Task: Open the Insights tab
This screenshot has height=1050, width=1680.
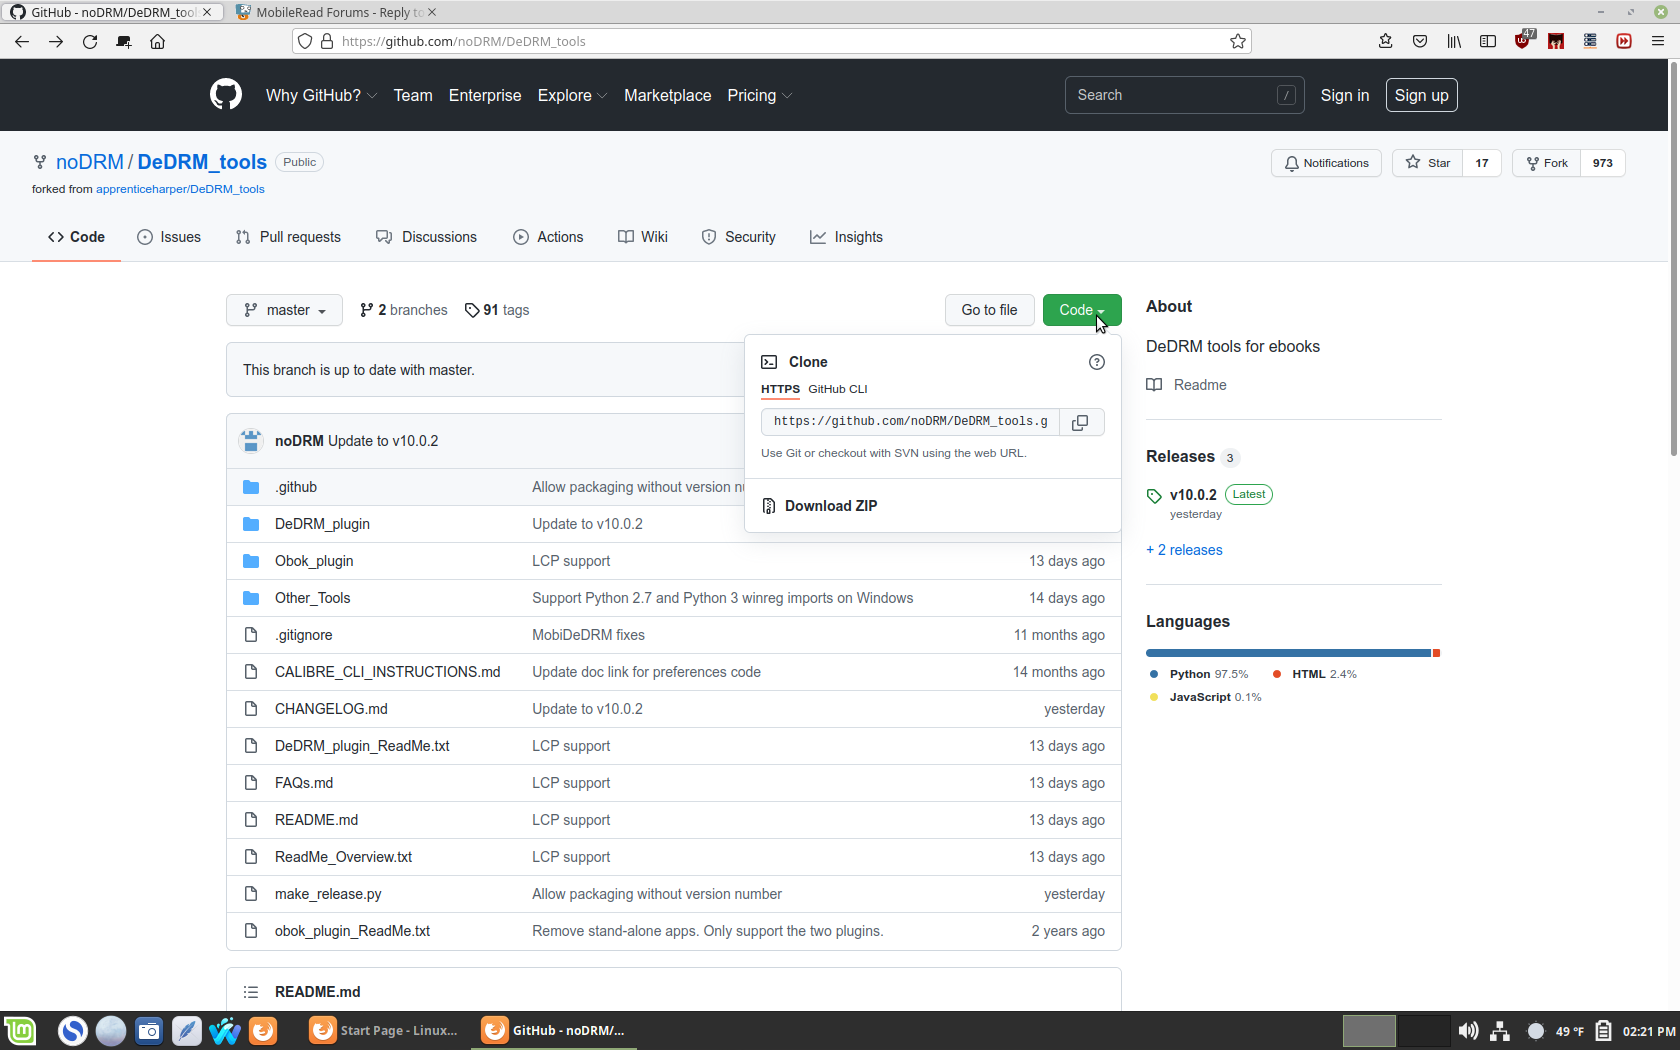Action: (846, 237)
